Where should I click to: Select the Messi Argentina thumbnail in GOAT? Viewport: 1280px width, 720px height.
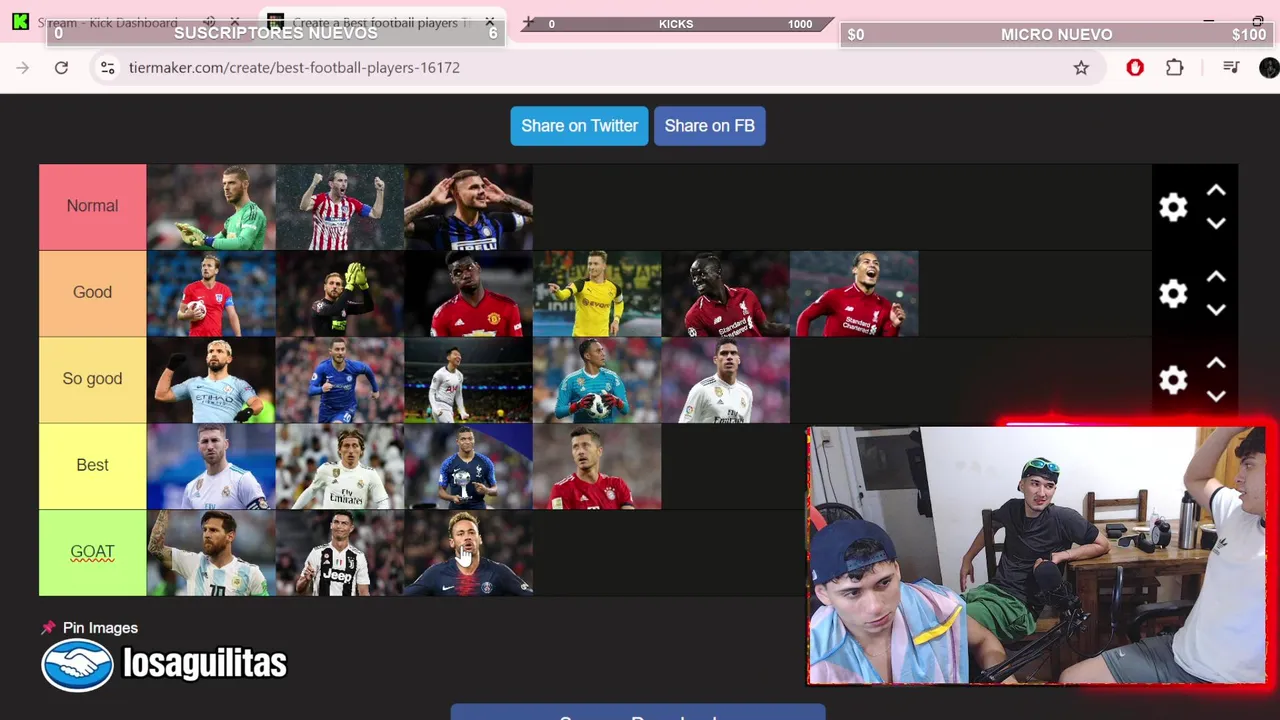click(x=211, y=553)
